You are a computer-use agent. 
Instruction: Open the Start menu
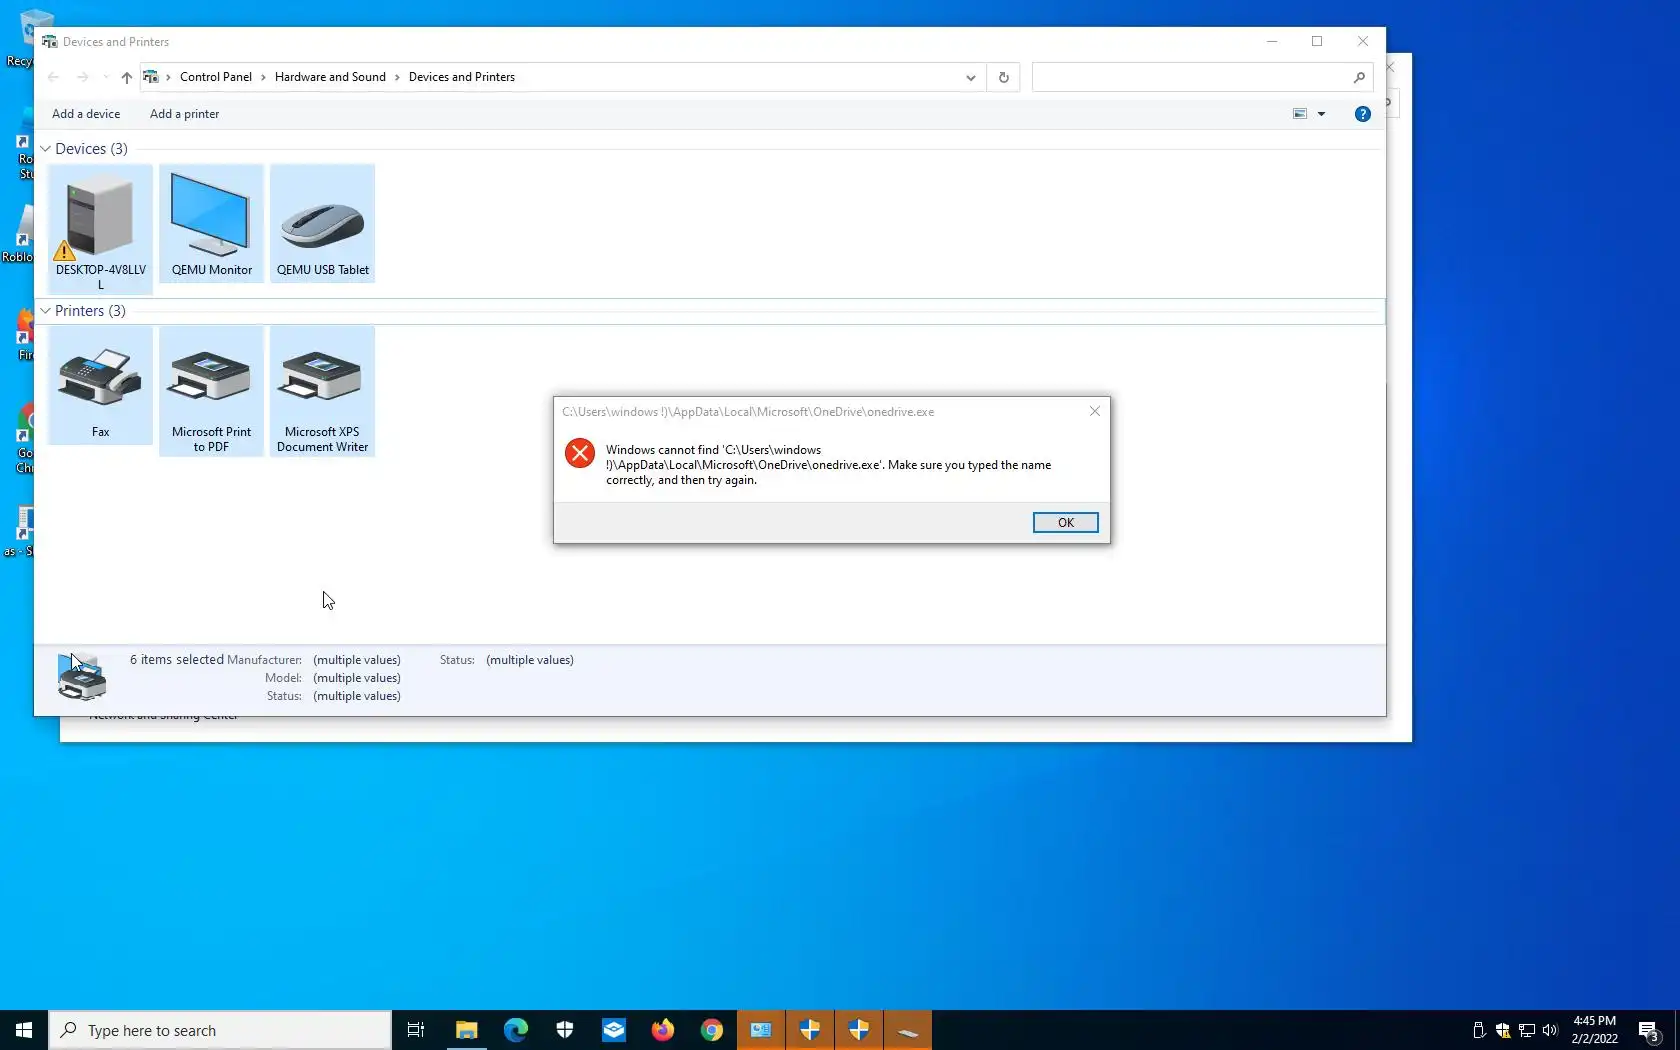coord(24,1030)
